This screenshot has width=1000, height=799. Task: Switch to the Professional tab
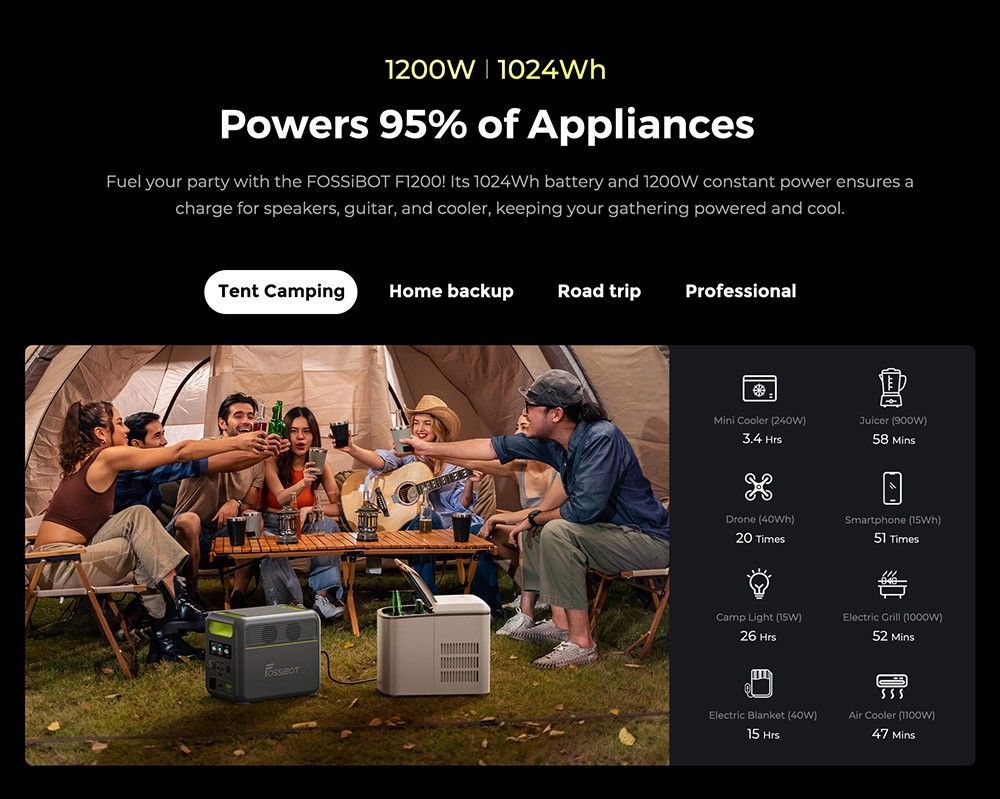(740, 291)
